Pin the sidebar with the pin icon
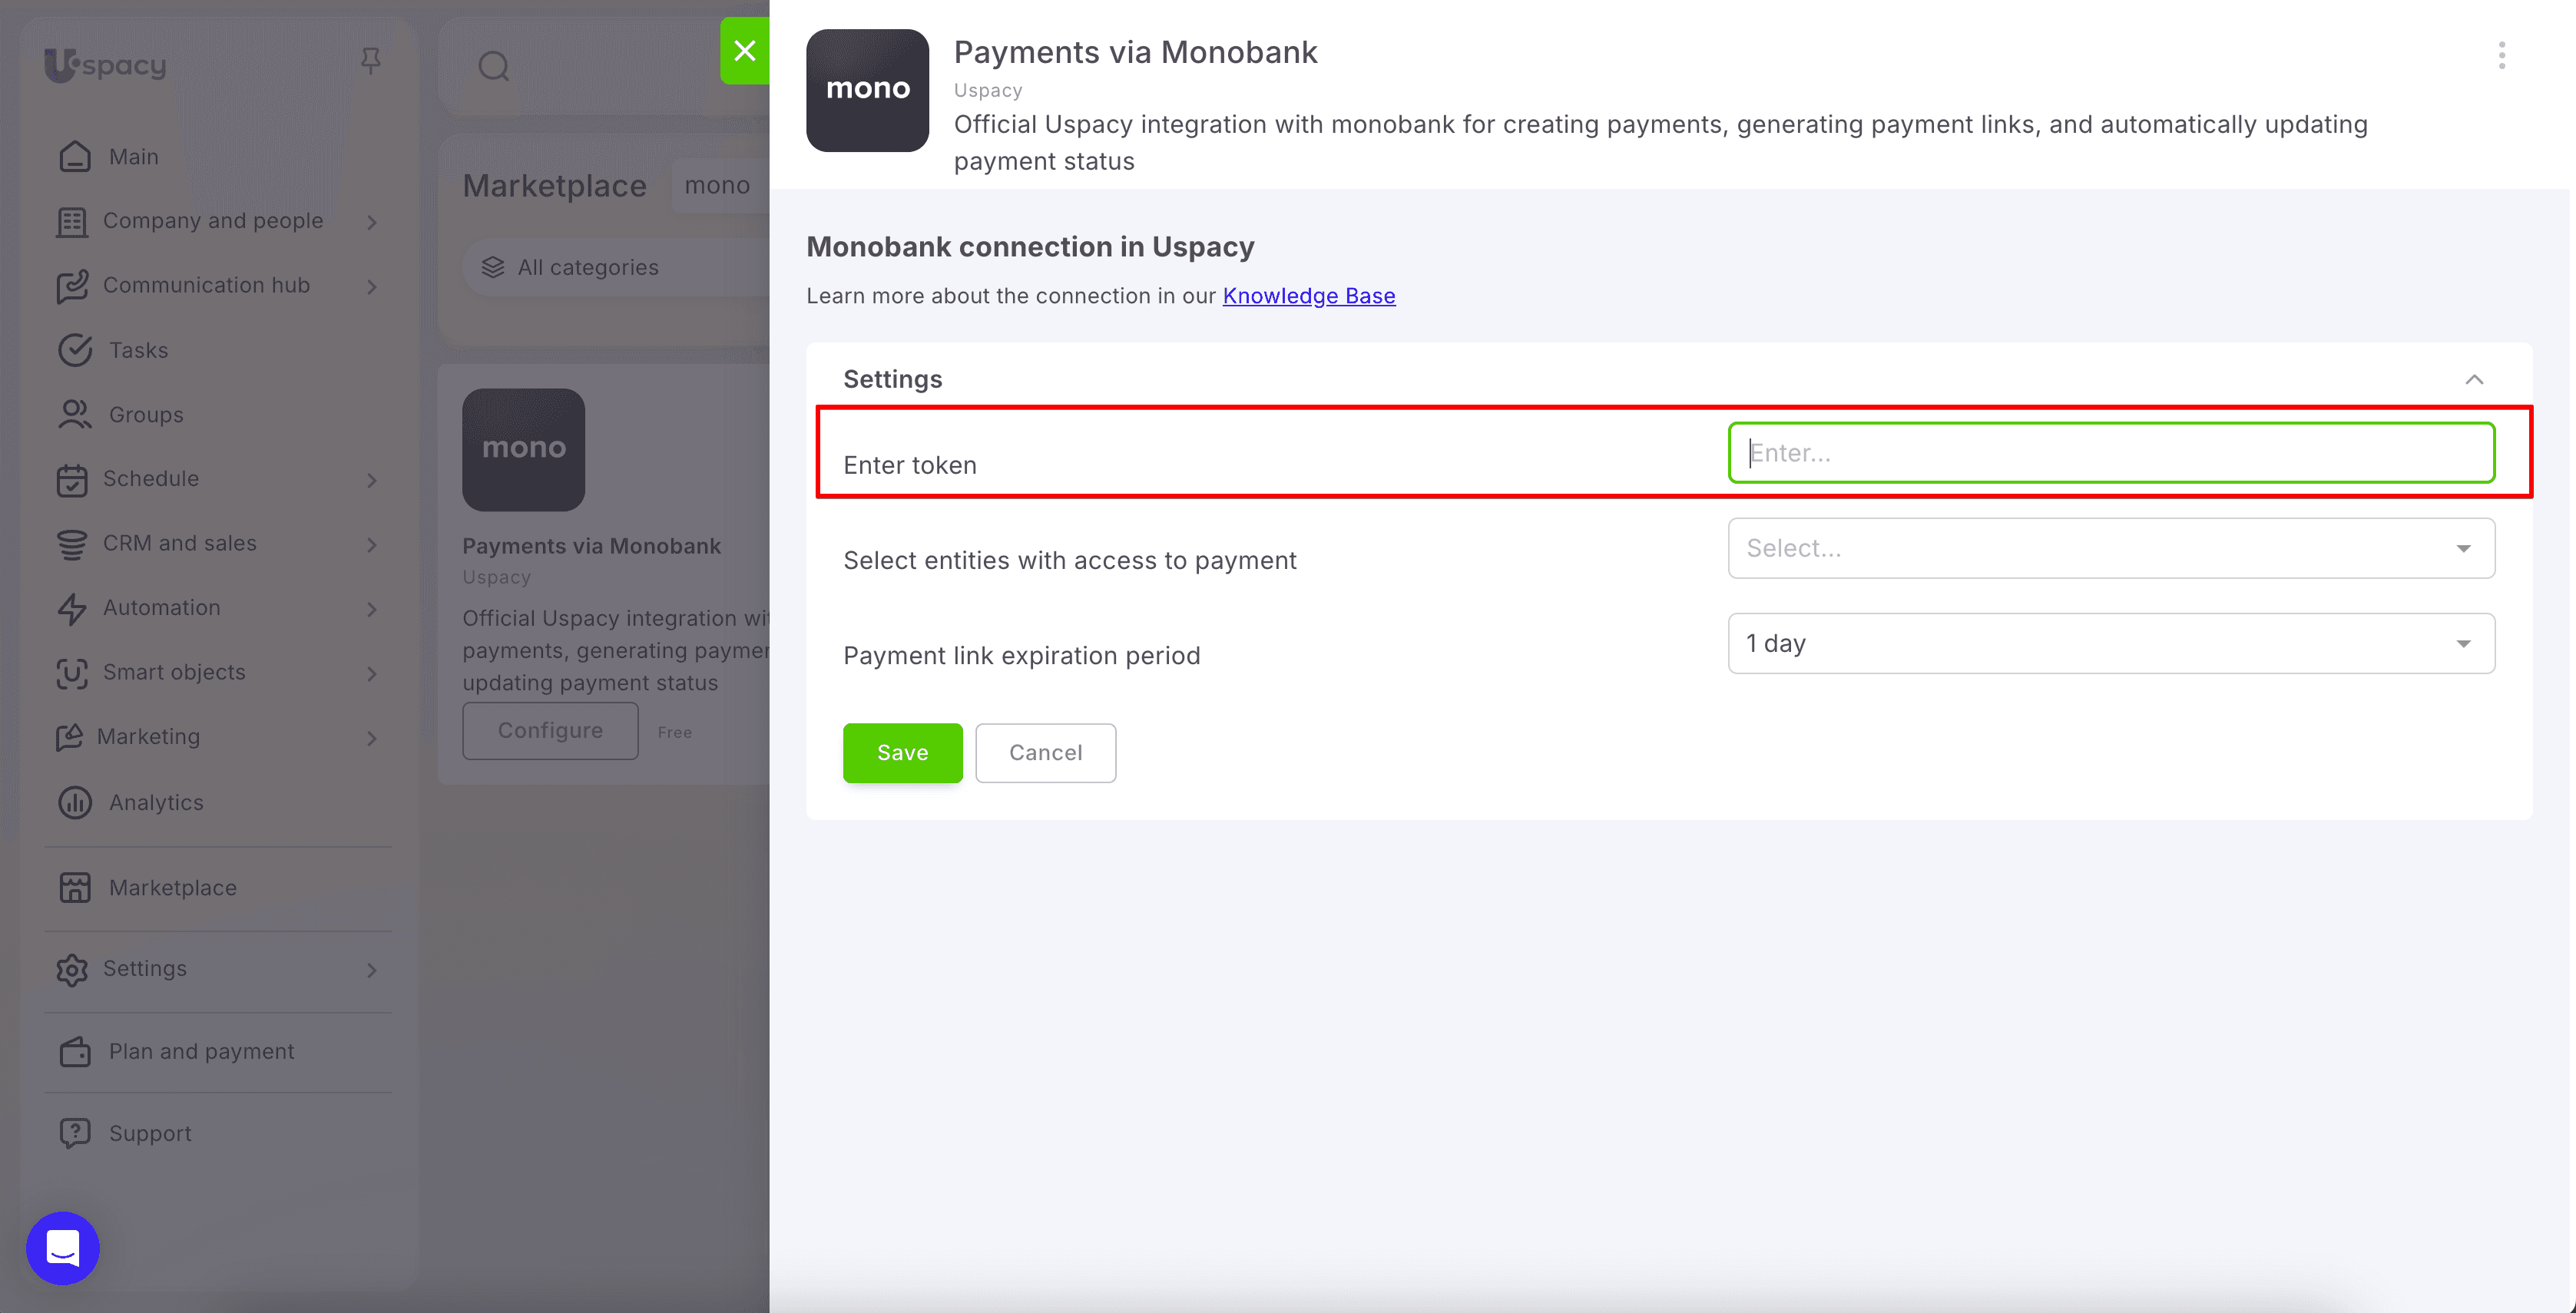Image resolution: width=2576 pixels, height=1313 pixels. [x=371, y=61]
